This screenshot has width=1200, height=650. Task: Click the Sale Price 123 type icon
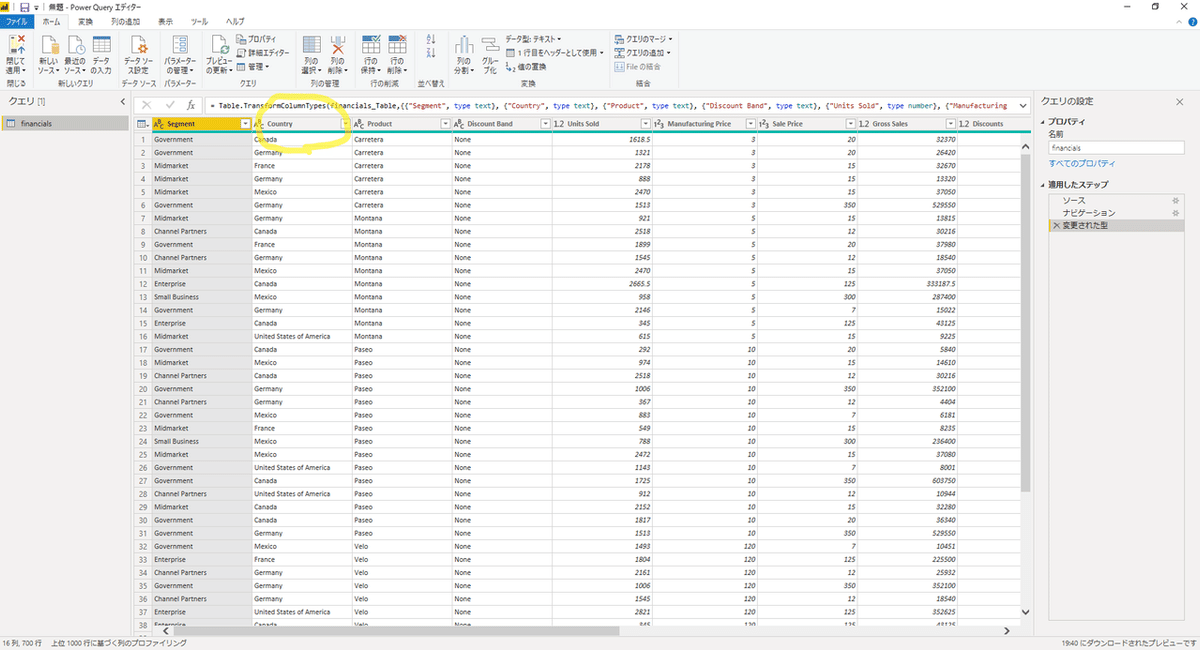pos(764,124)
